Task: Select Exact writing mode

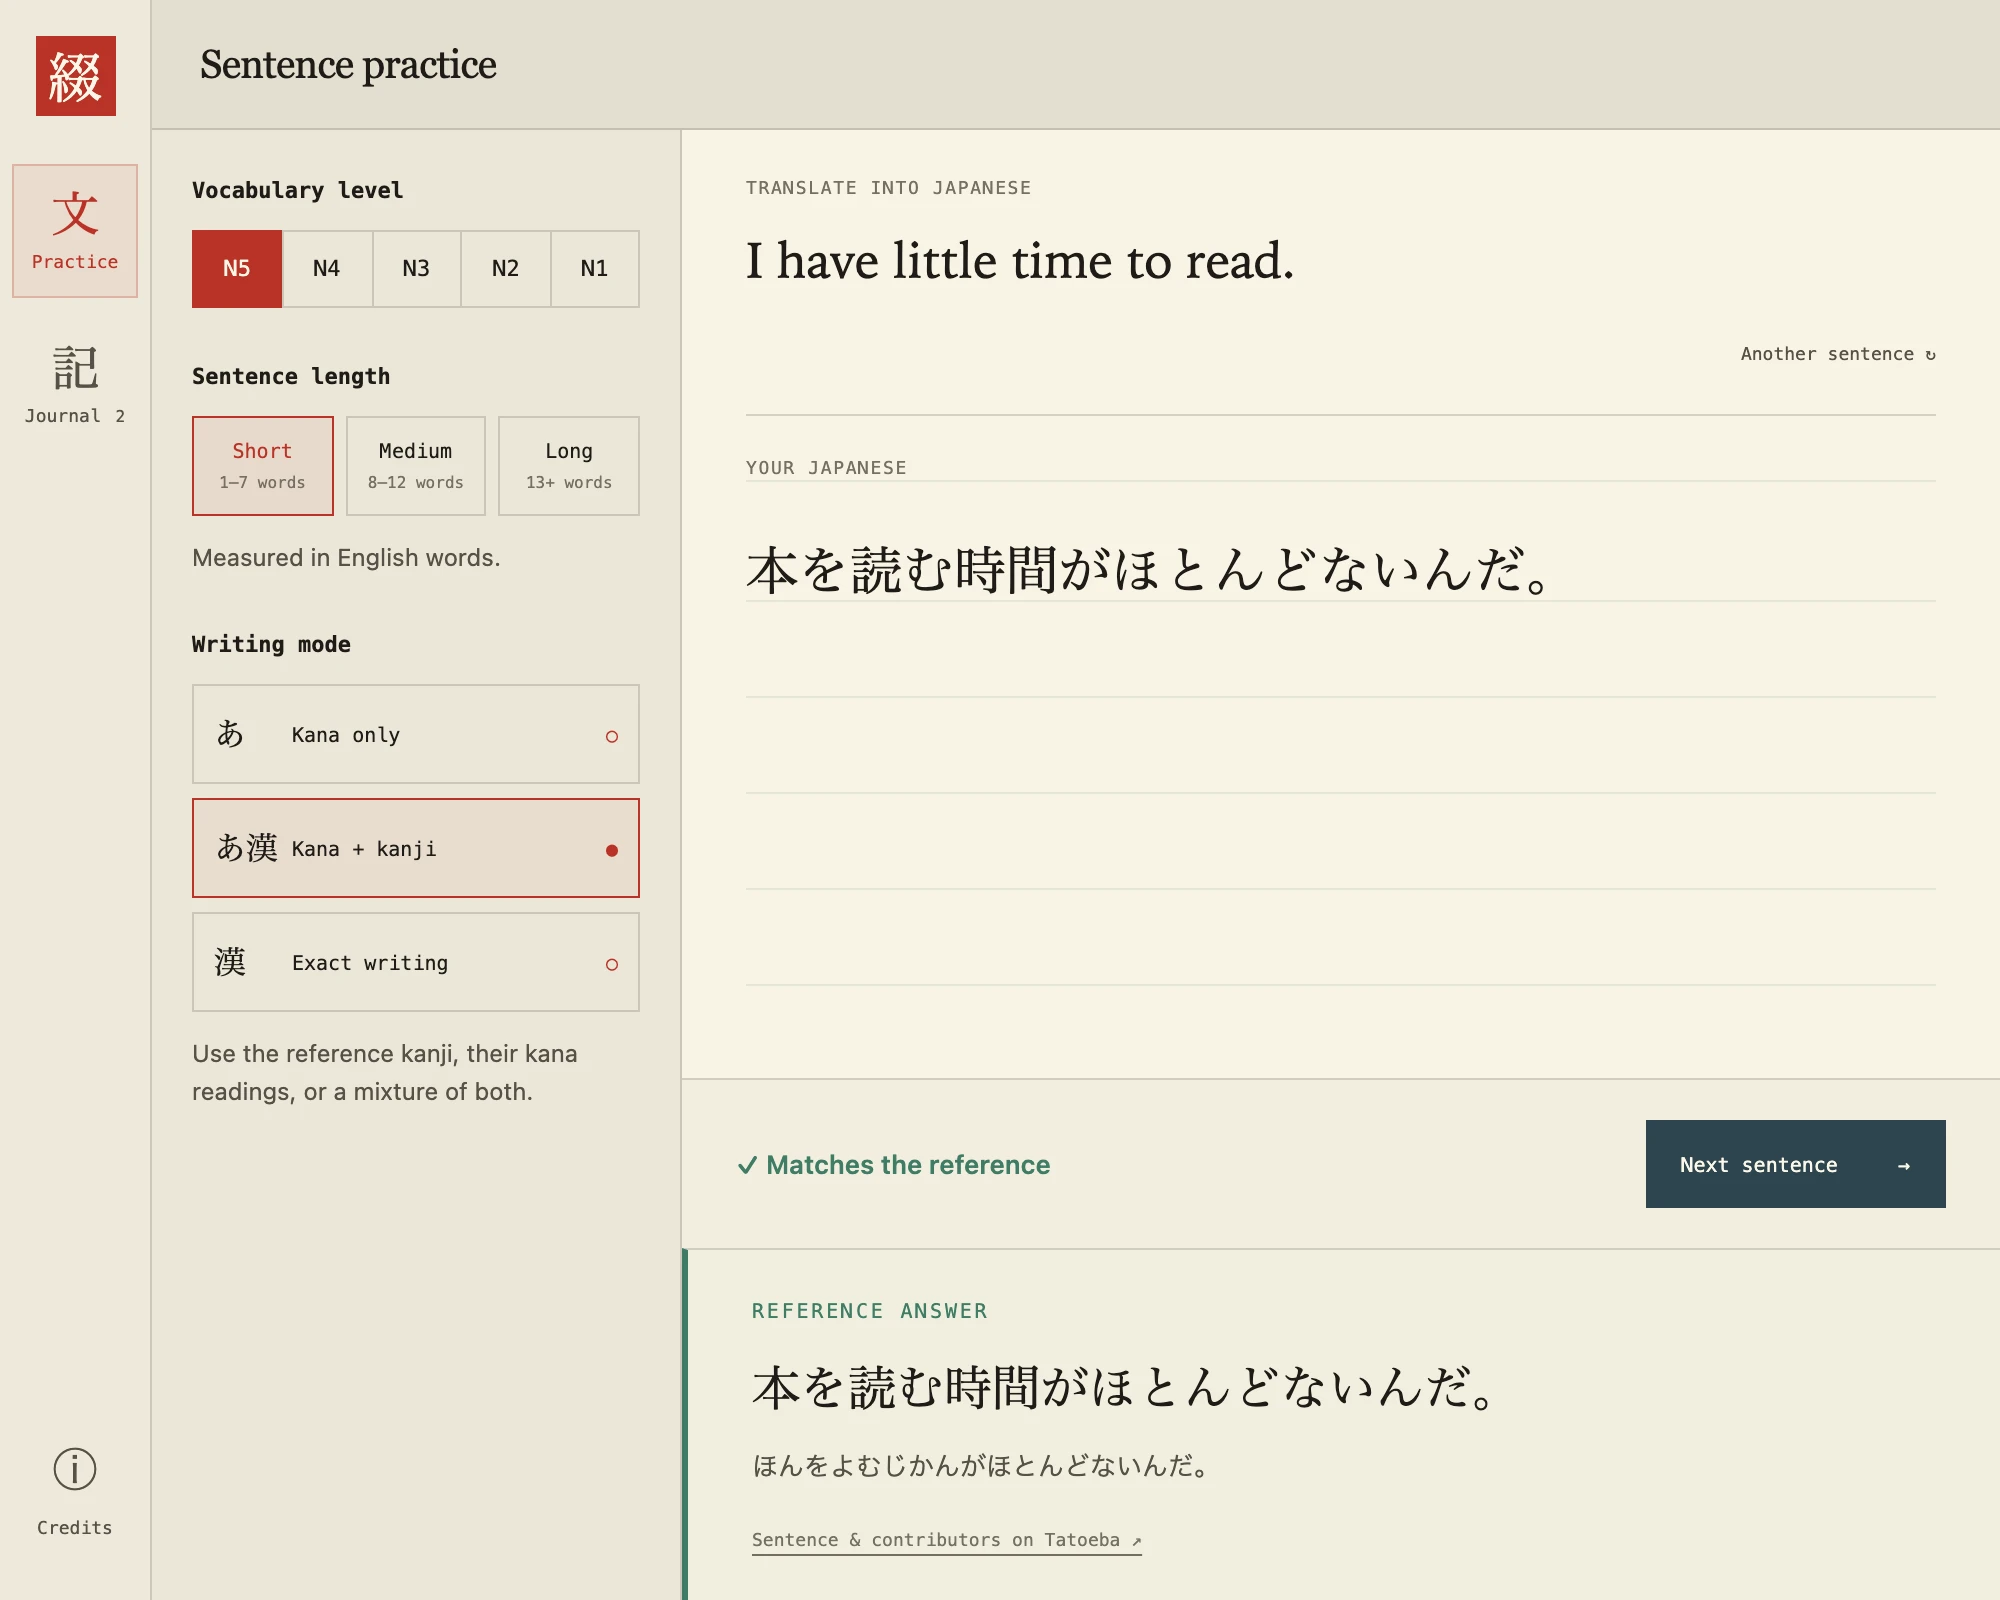Action: click(416, 962)
